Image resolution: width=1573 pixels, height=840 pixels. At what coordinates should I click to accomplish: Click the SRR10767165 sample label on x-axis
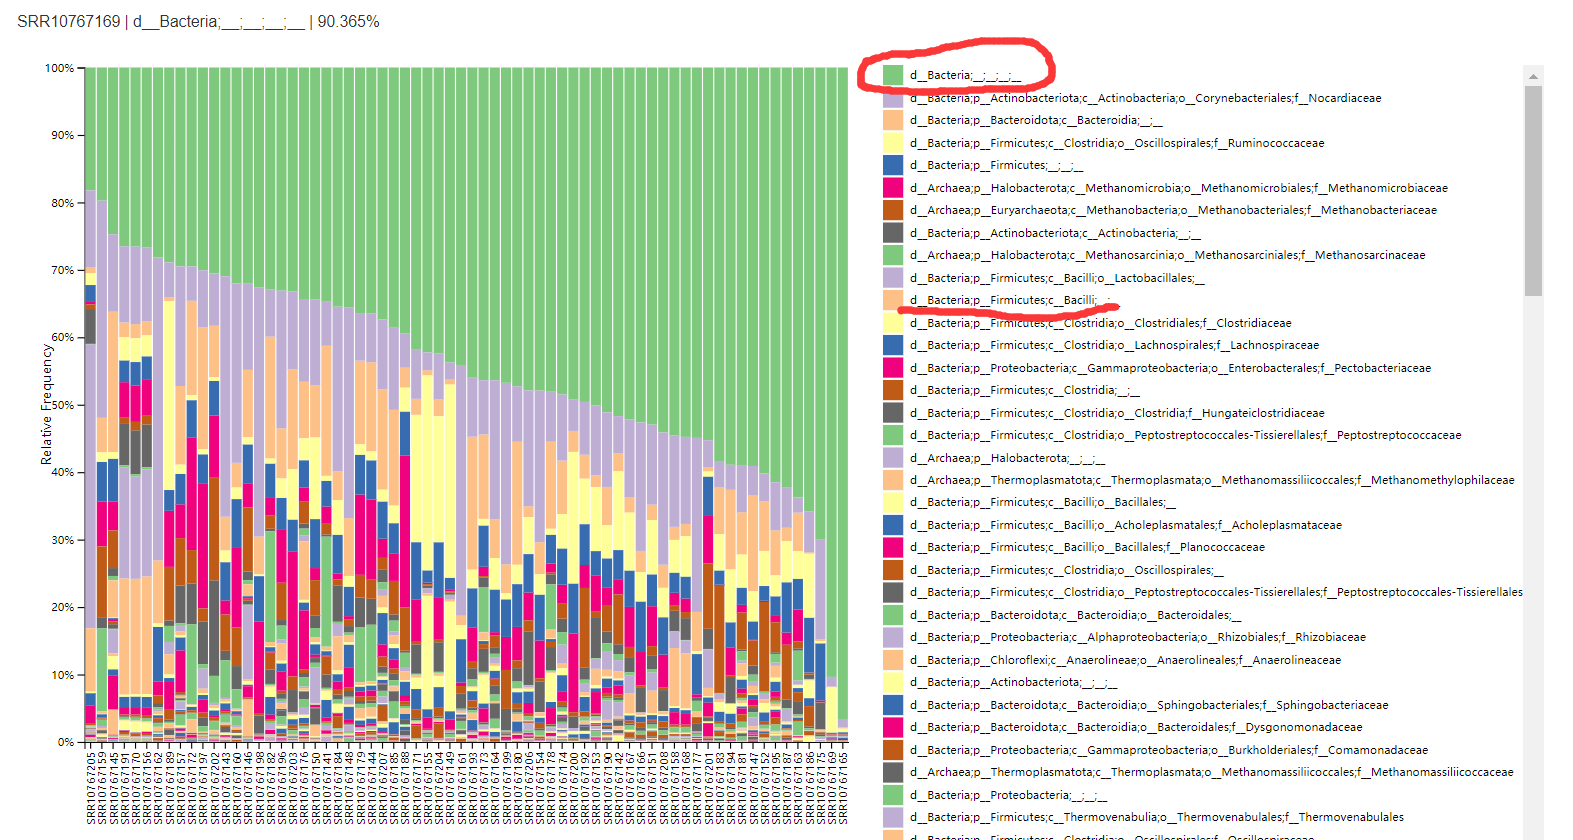[843, 788]
